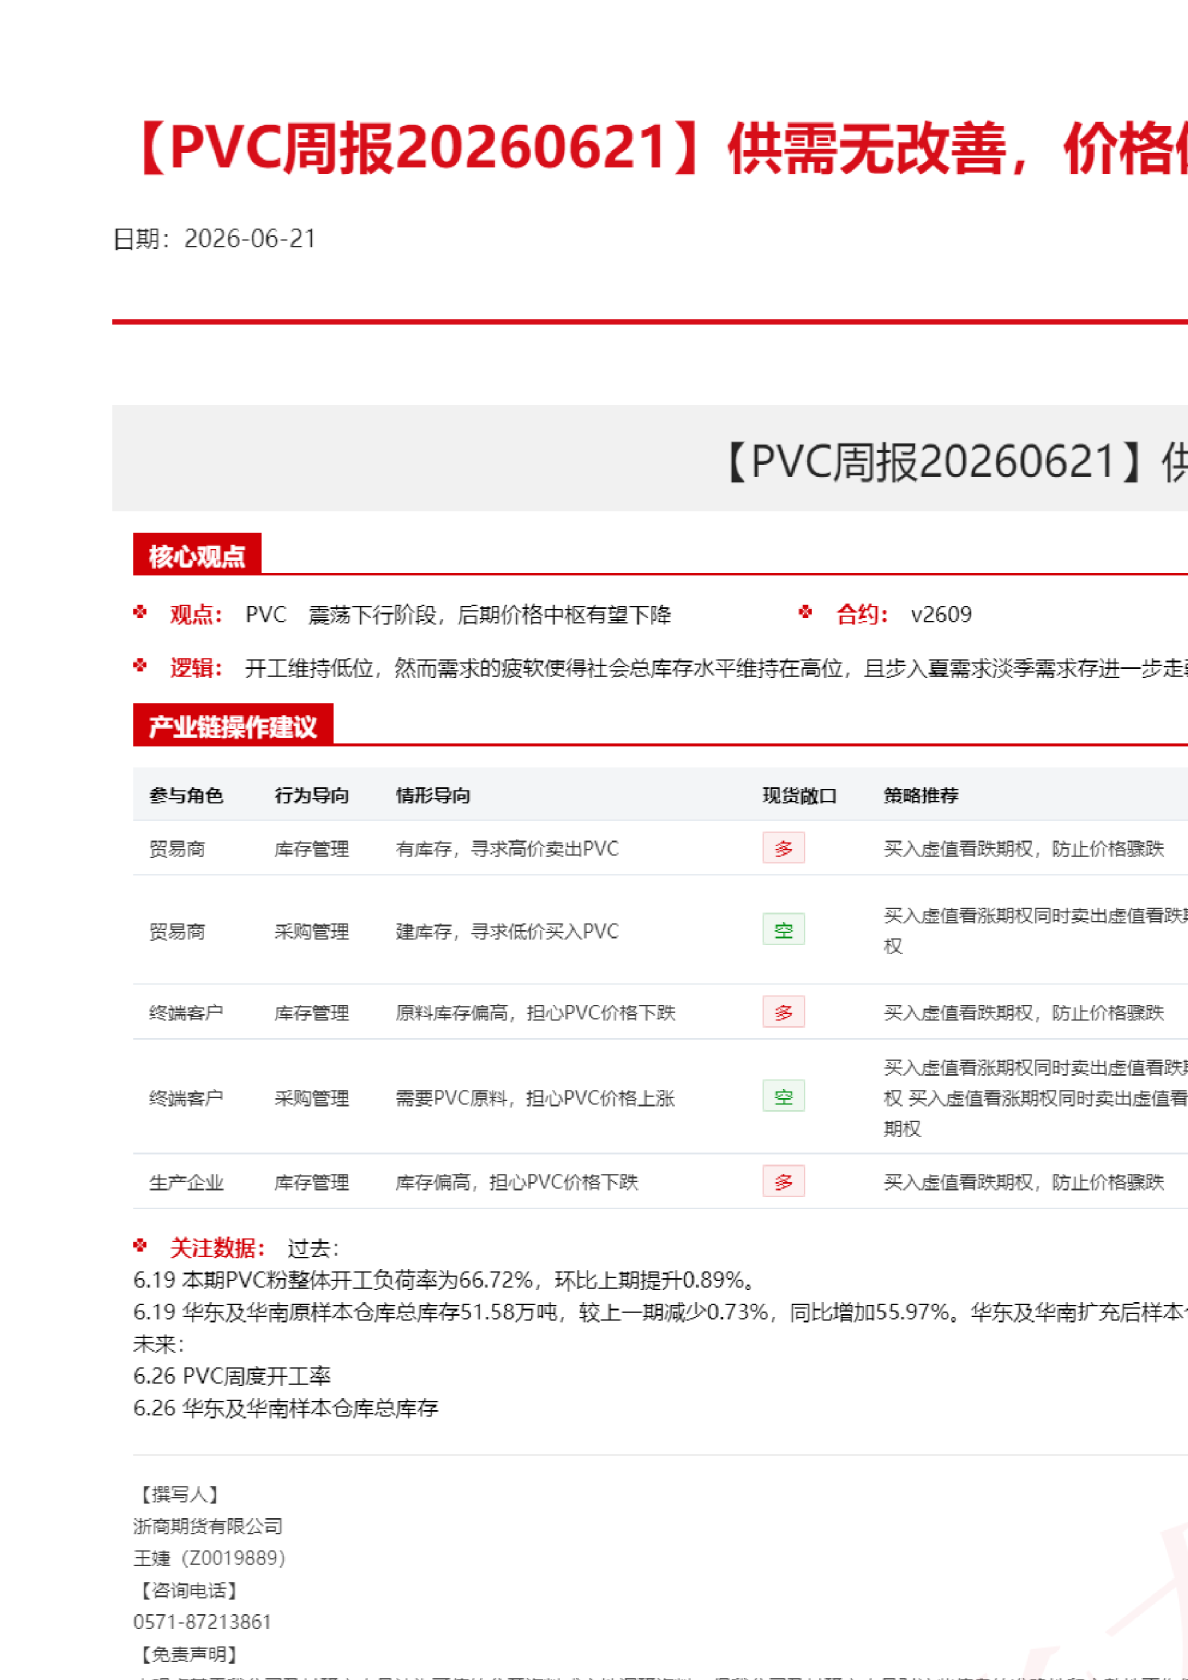Viewport: 1188px width, 1680px height.
Task: Click the cell 有库存，寻求高价卖出PVC
Action: pos(507,849)
